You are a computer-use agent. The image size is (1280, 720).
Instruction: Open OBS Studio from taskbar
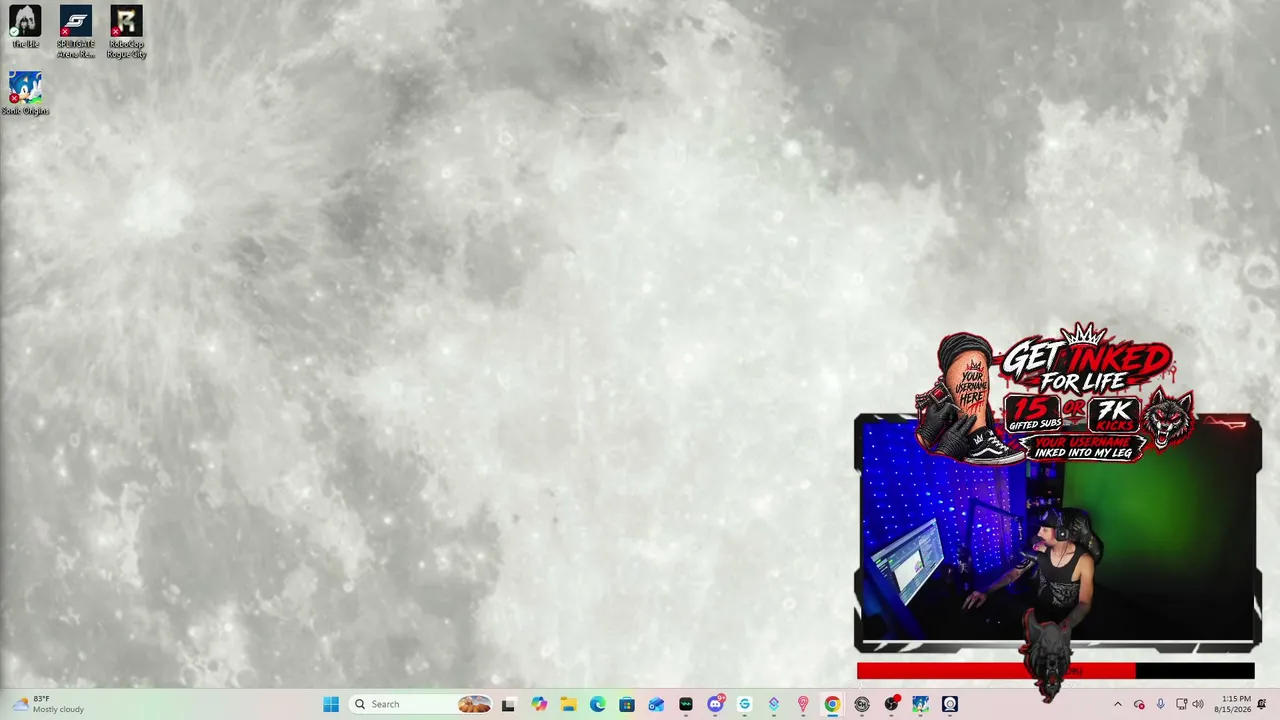(891, 704)
